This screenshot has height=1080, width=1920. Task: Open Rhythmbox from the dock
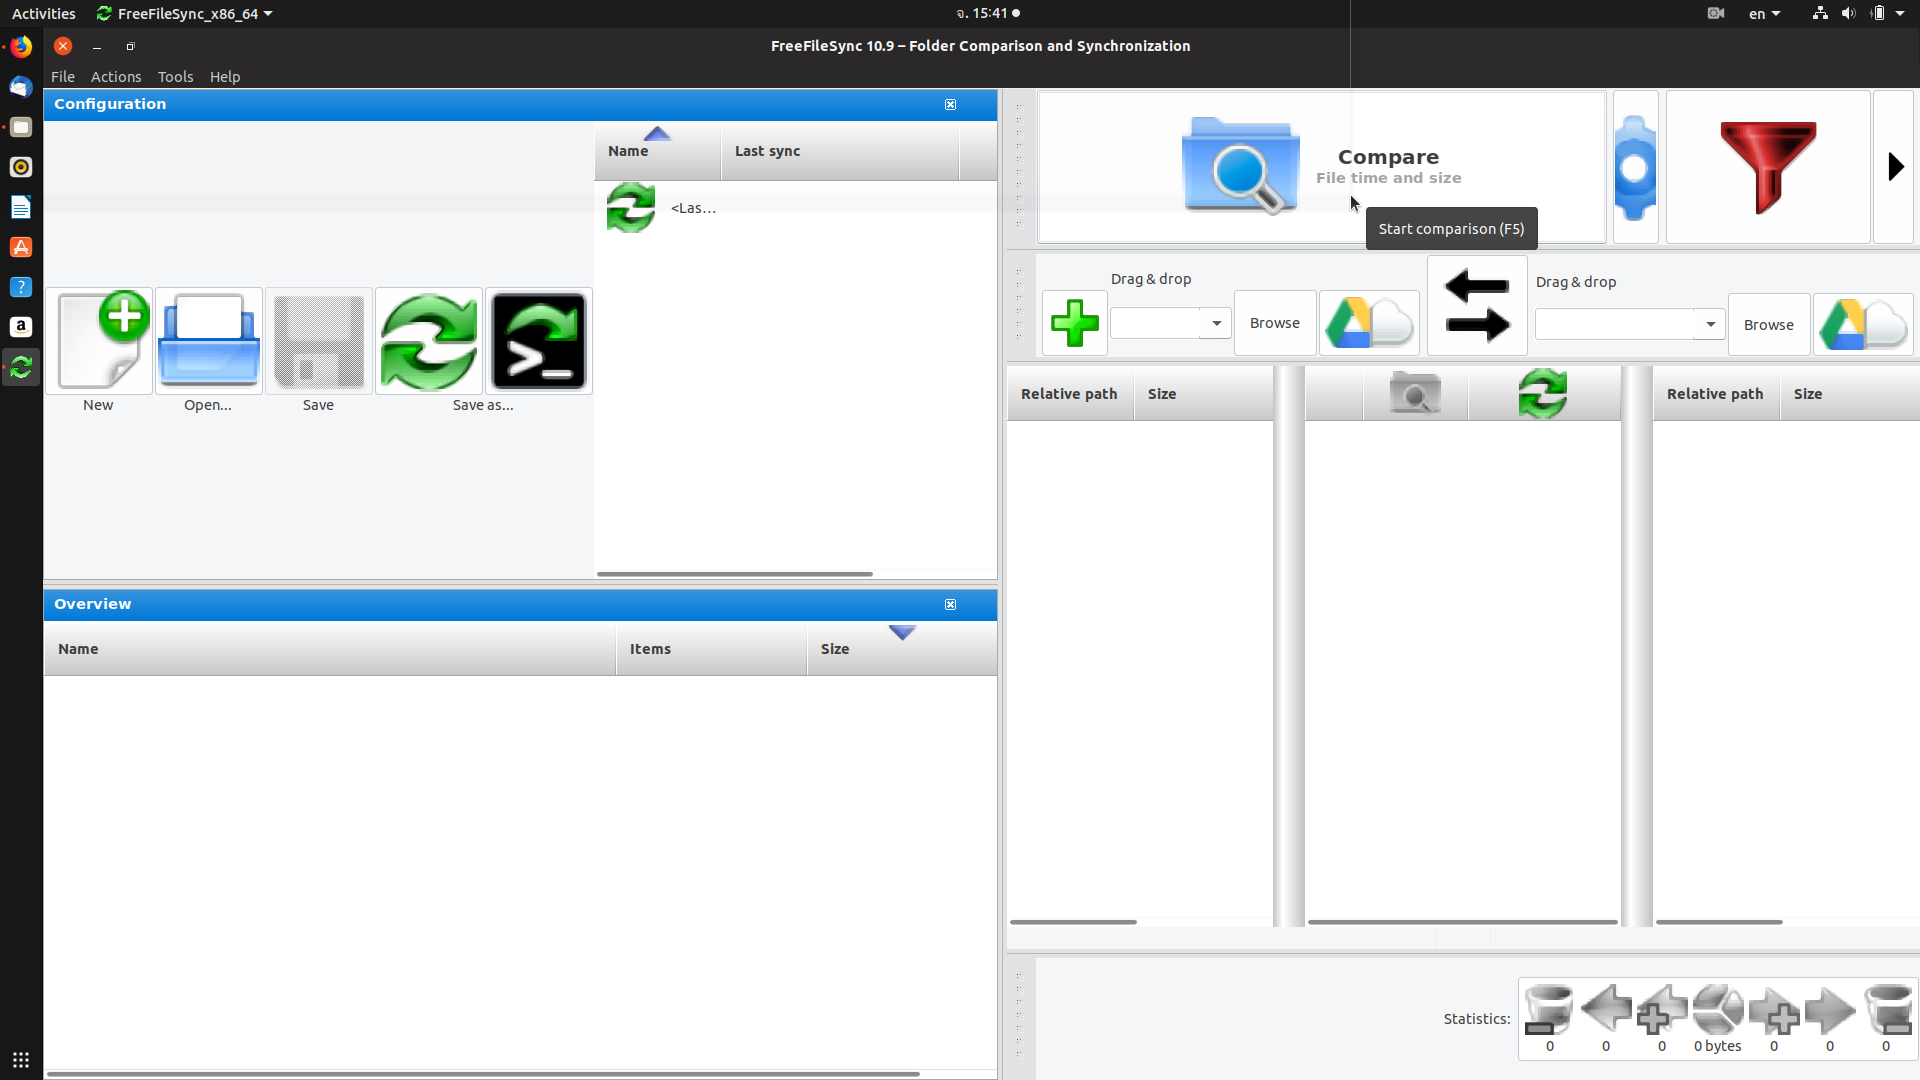[x=21, y=167]
